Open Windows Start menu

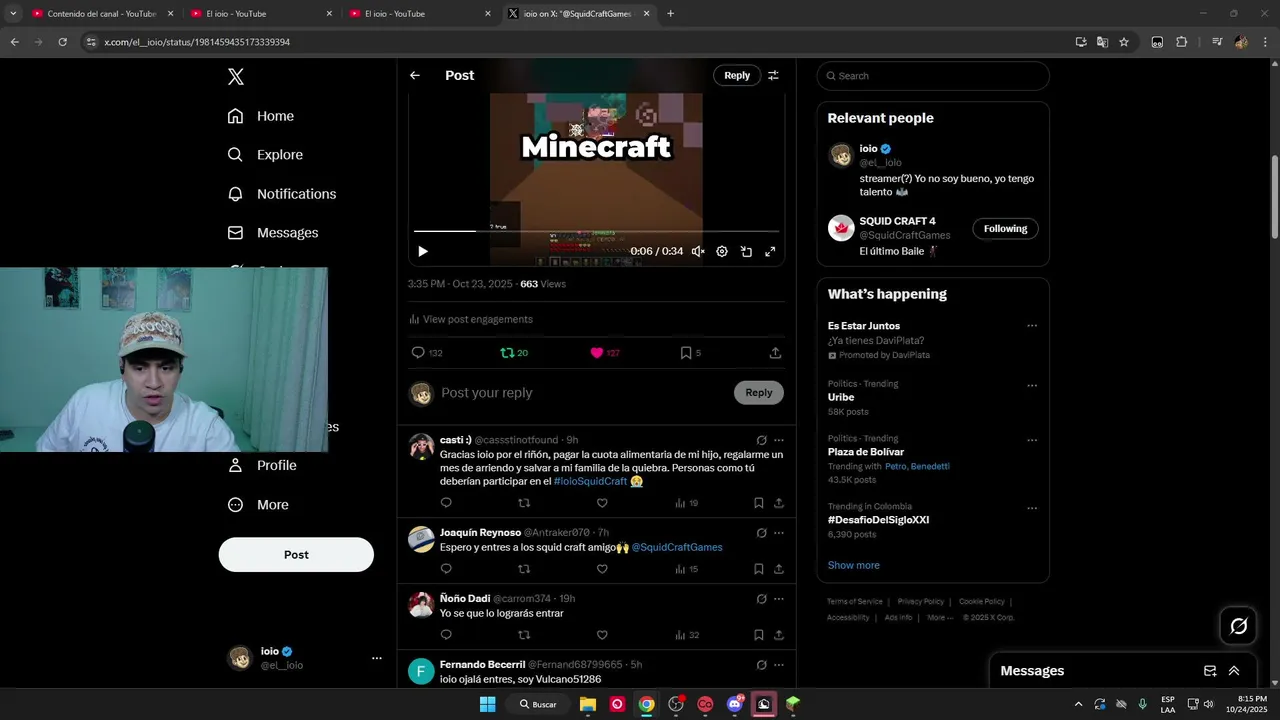pyautogui.click(x=487, y=704)
